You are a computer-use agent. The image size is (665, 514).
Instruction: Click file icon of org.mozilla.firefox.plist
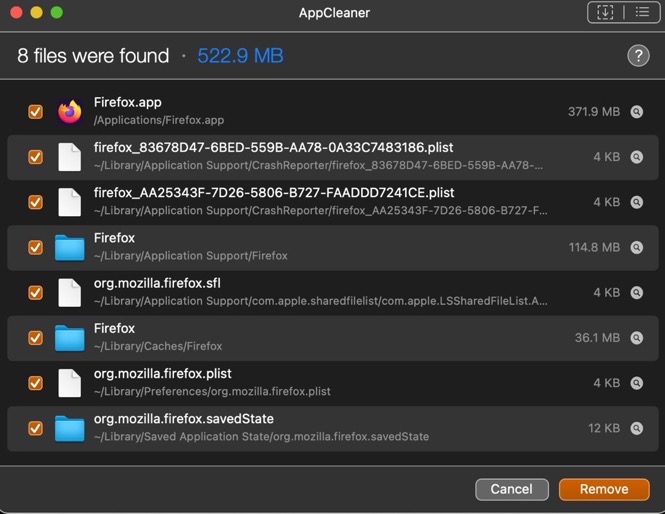70,383
